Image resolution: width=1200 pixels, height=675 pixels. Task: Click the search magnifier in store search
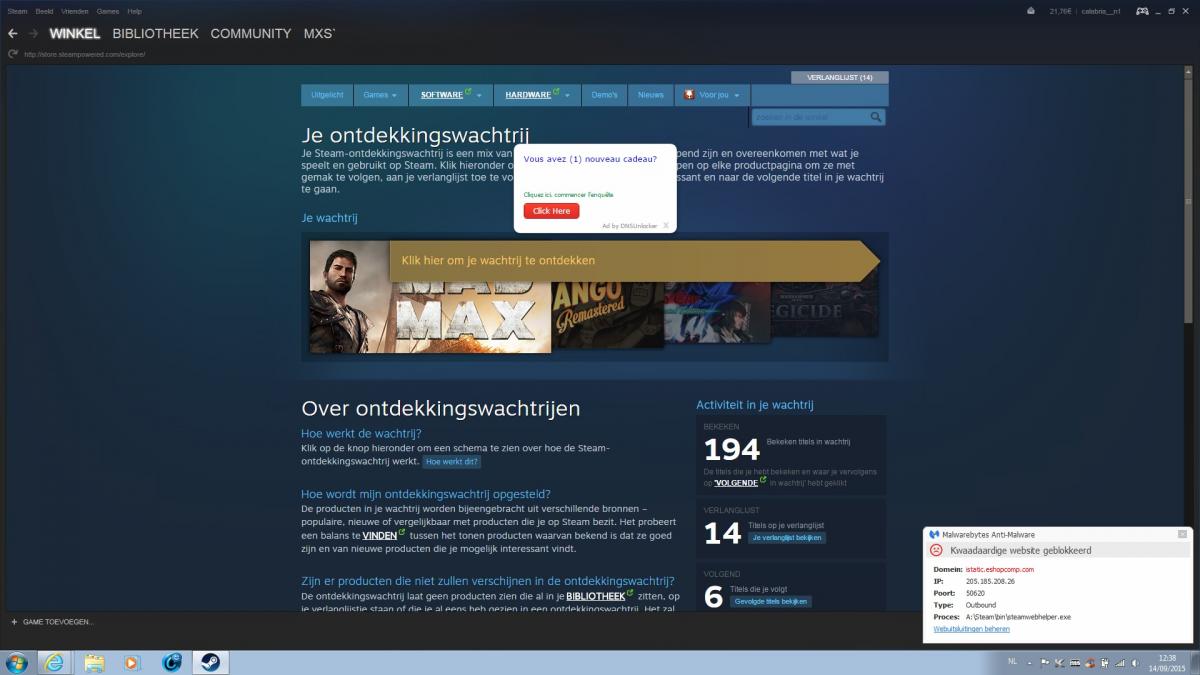[876, 117]
